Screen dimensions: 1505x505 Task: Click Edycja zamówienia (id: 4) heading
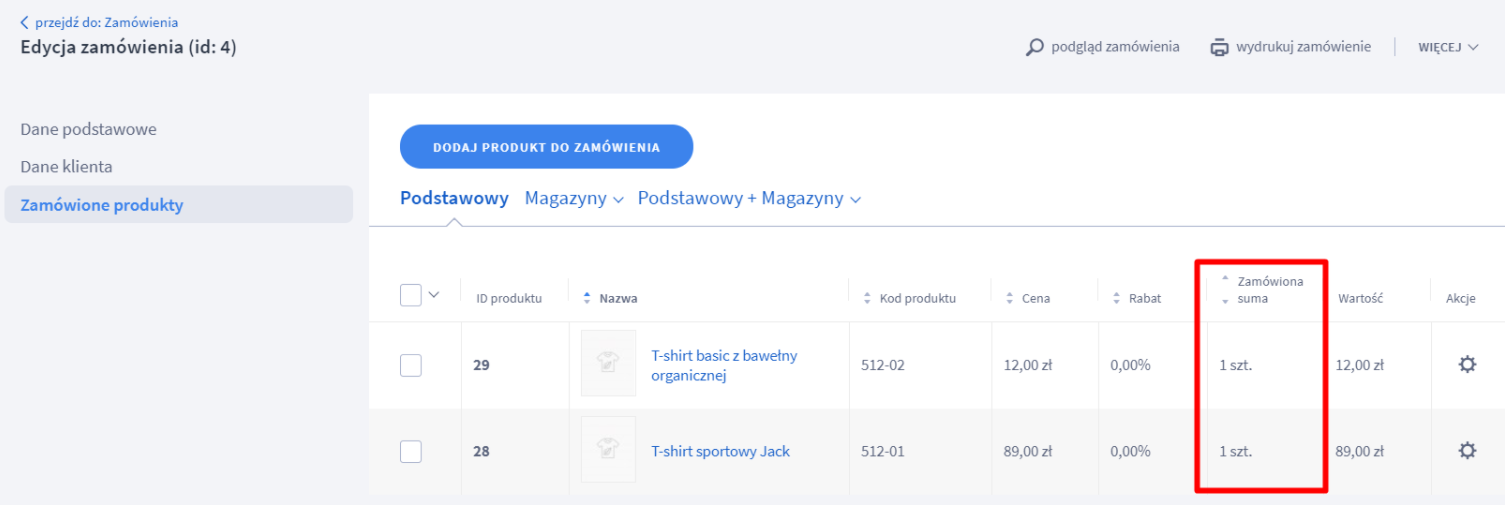click(128, 47)
